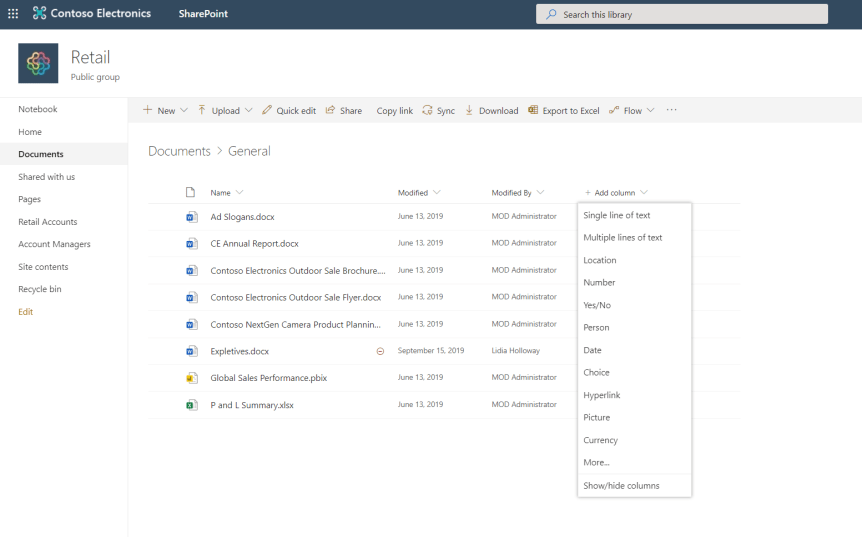862x537 pixels.
Task: Select Choice from Add column menu
Action: tap(596, 373)
